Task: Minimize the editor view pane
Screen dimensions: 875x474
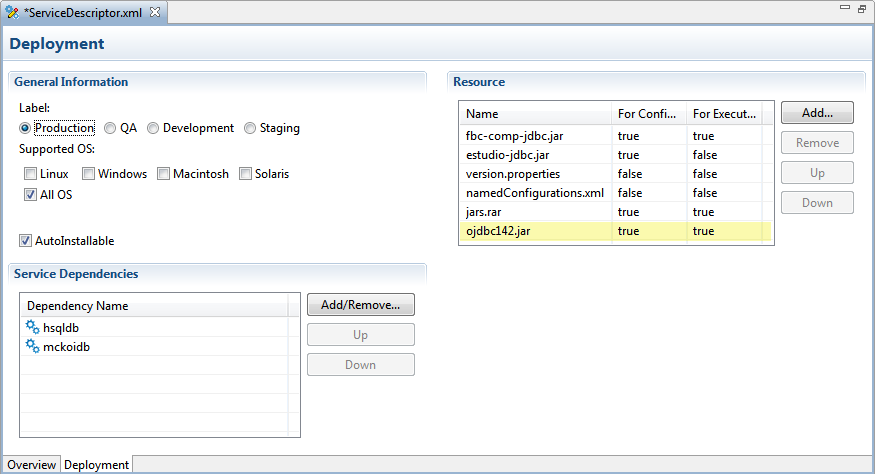Action: [x=844, y=8]
